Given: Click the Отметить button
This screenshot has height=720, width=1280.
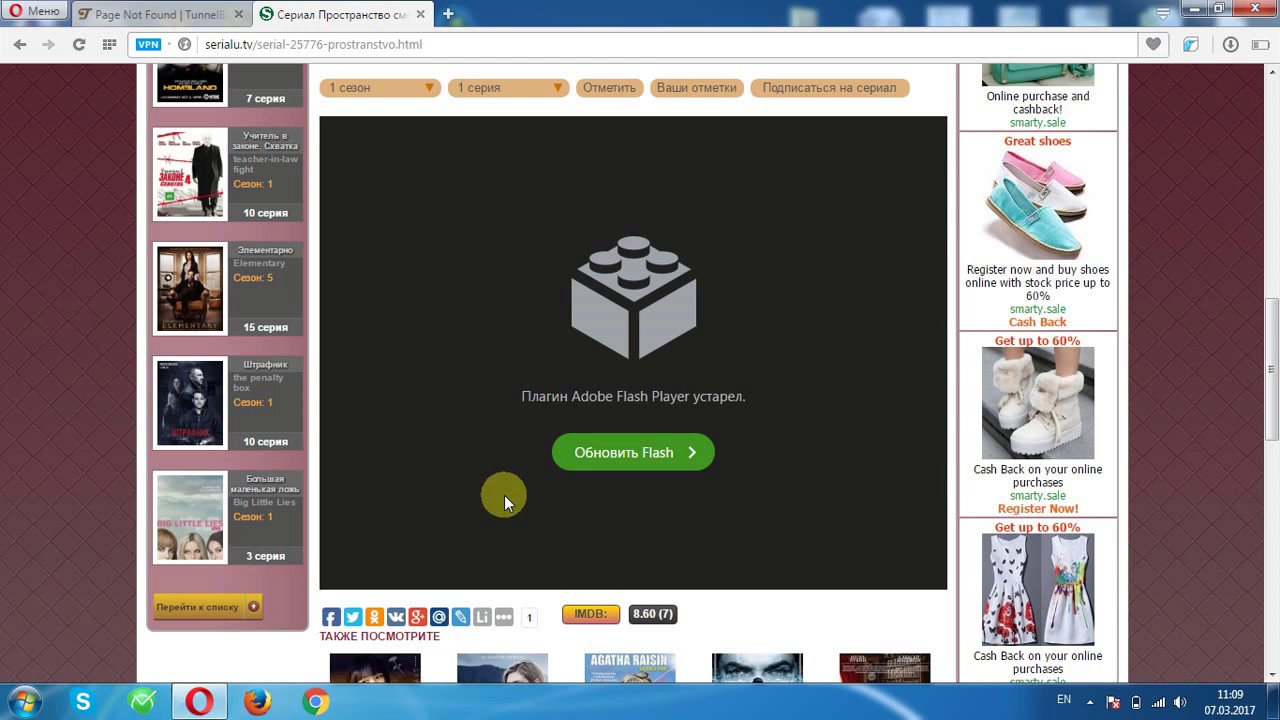Looking at the screenshot, I should (609, 88).
